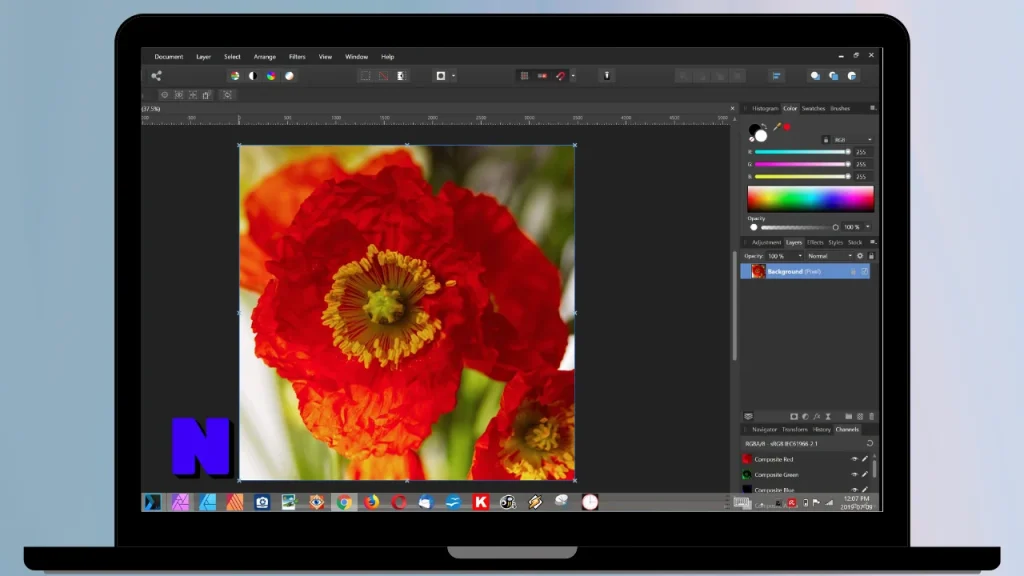Click the color picker eyedropper icon

pos(776,127)
